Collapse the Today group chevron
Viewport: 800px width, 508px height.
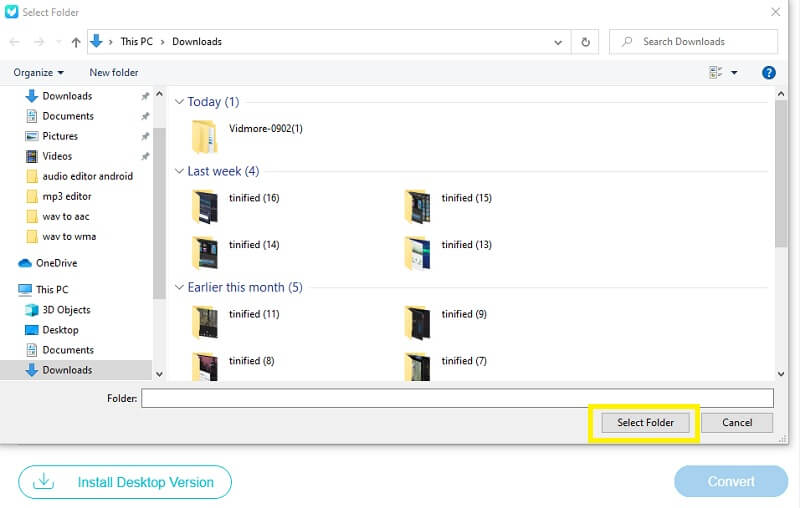tap(180, 102)
